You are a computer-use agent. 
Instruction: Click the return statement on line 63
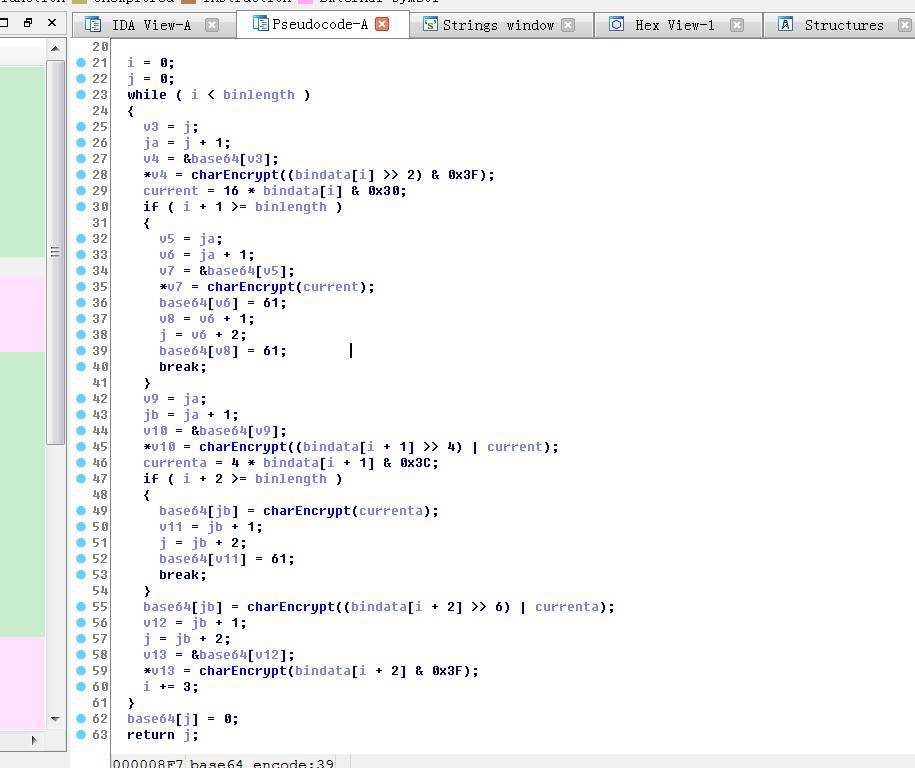pos(163,735)
